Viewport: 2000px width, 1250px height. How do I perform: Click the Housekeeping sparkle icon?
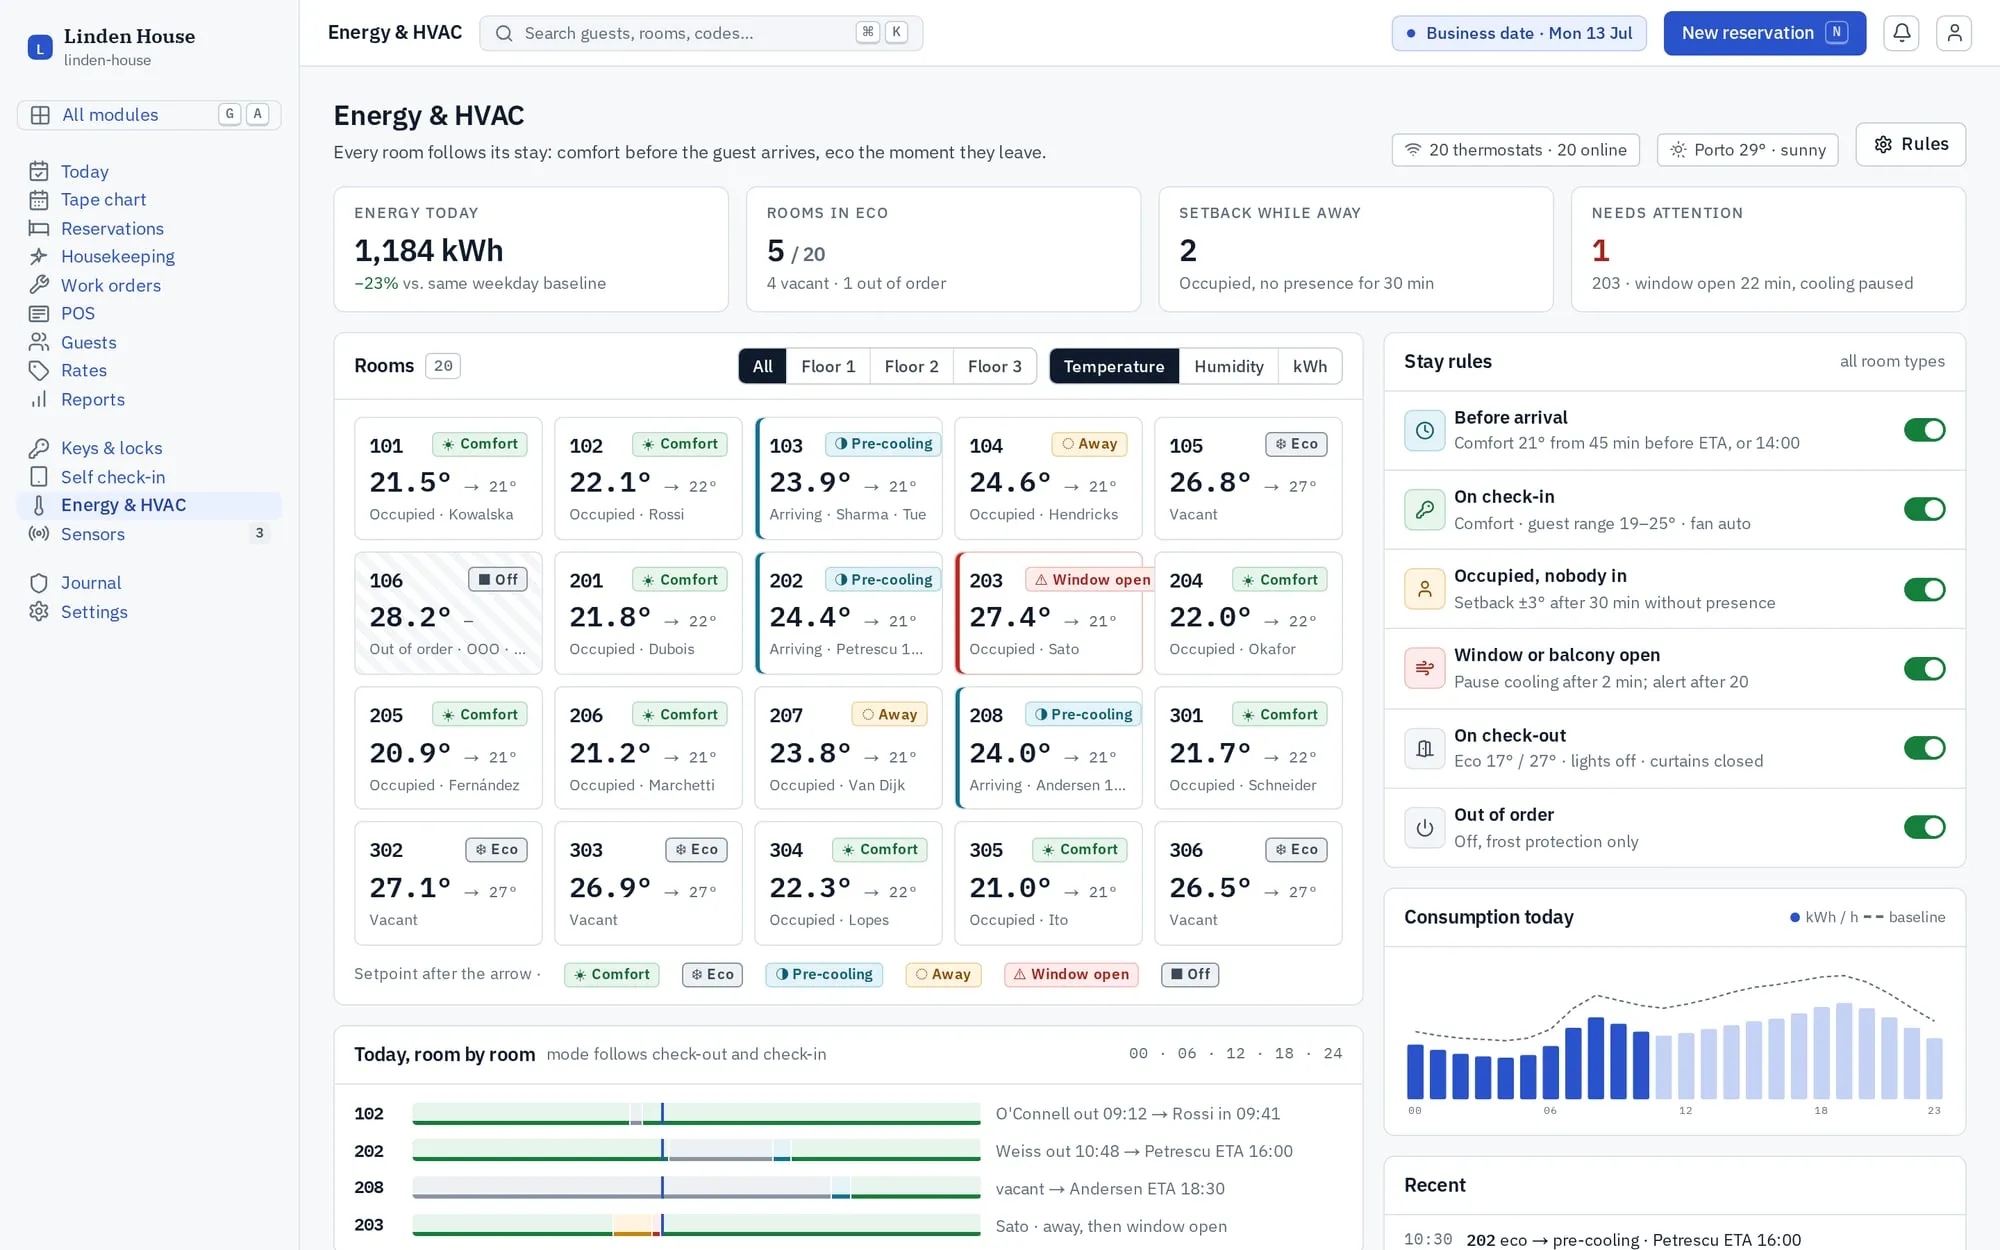coord(39,257)
